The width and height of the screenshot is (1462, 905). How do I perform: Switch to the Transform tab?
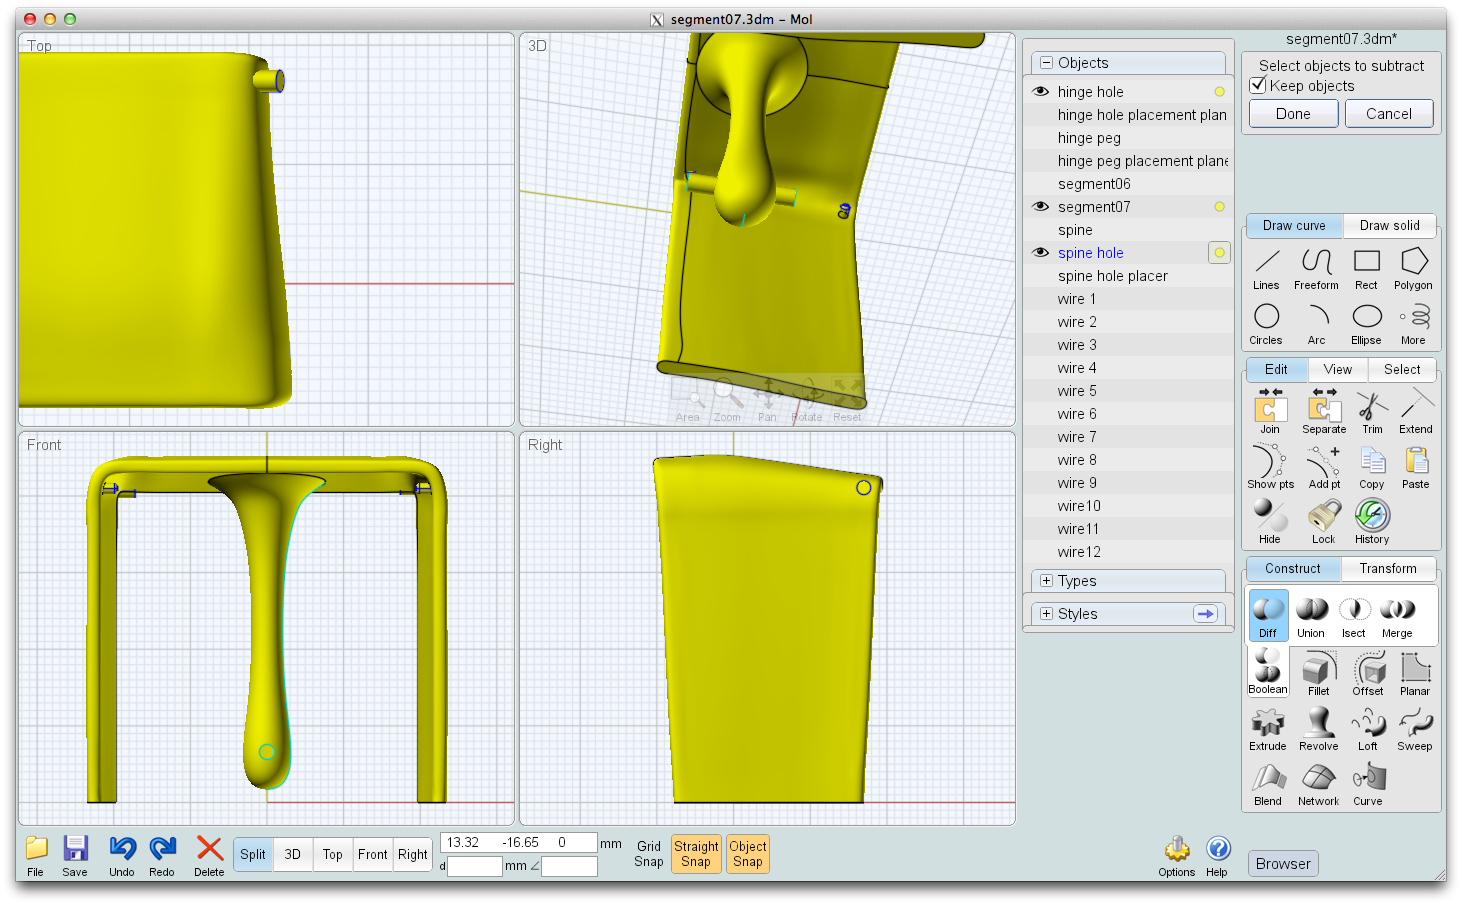pyautogui.click(x=1388, y=568)
